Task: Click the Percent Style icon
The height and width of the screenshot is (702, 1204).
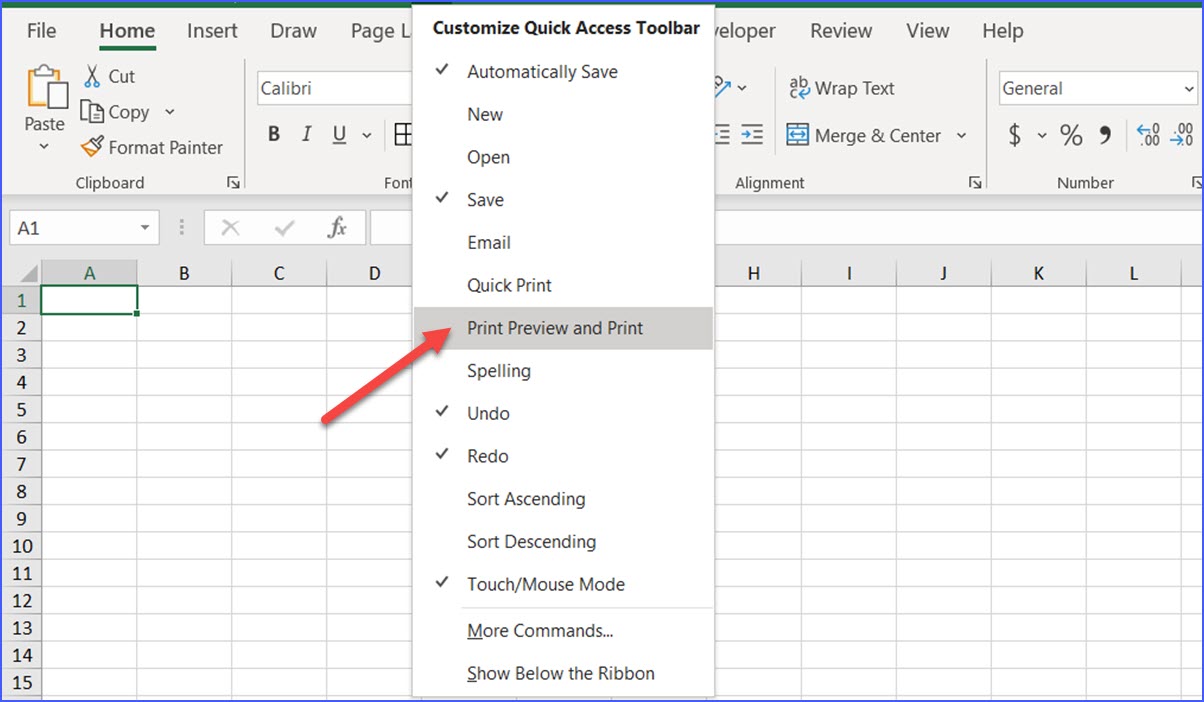Action: pos(1070,135)
